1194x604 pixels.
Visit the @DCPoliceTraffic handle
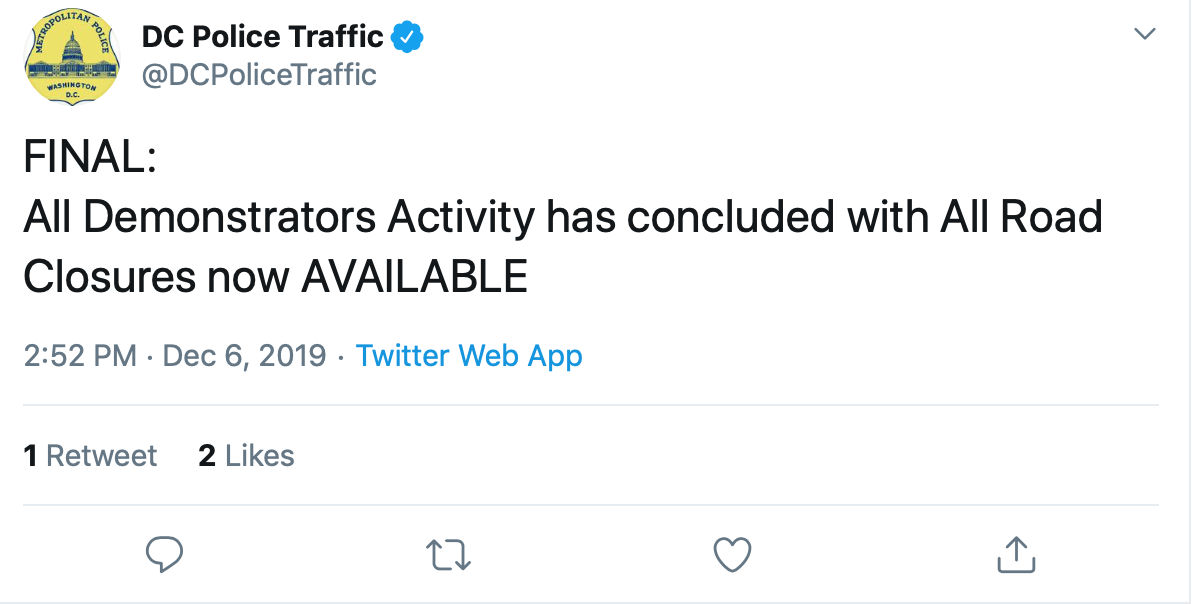pyautogui.click(x=259, y=75)
